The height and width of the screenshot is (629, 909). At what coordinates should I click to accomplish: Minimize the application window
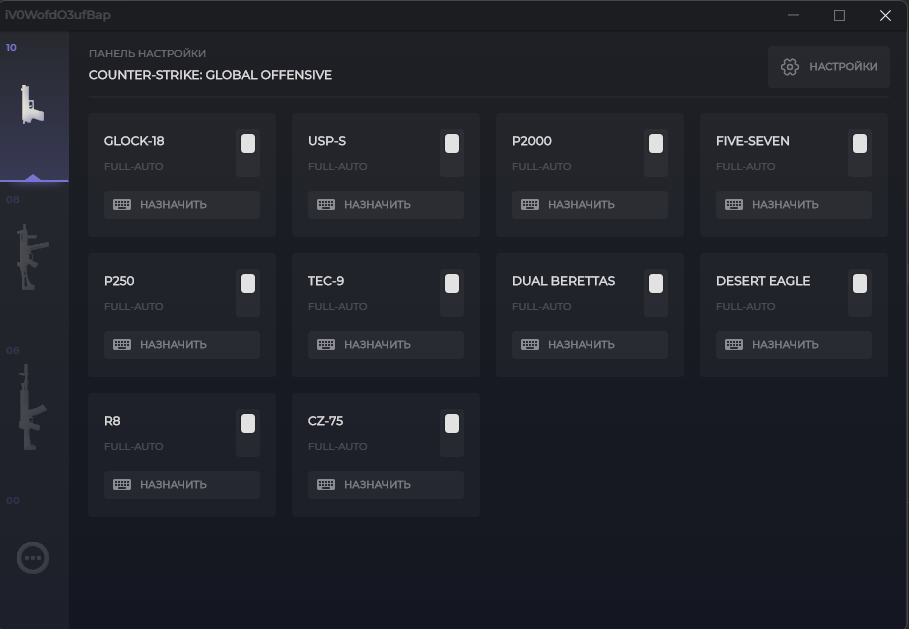point(793,15)
